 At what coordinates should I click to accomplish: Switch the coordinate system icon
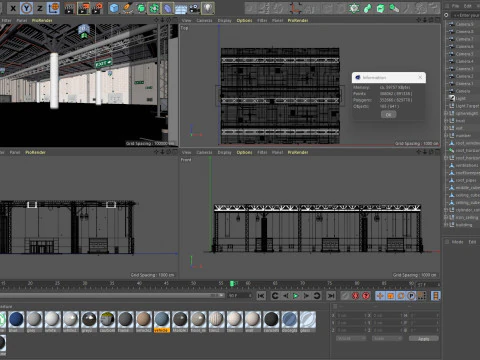pyautogui.click(x=53, y=8)
